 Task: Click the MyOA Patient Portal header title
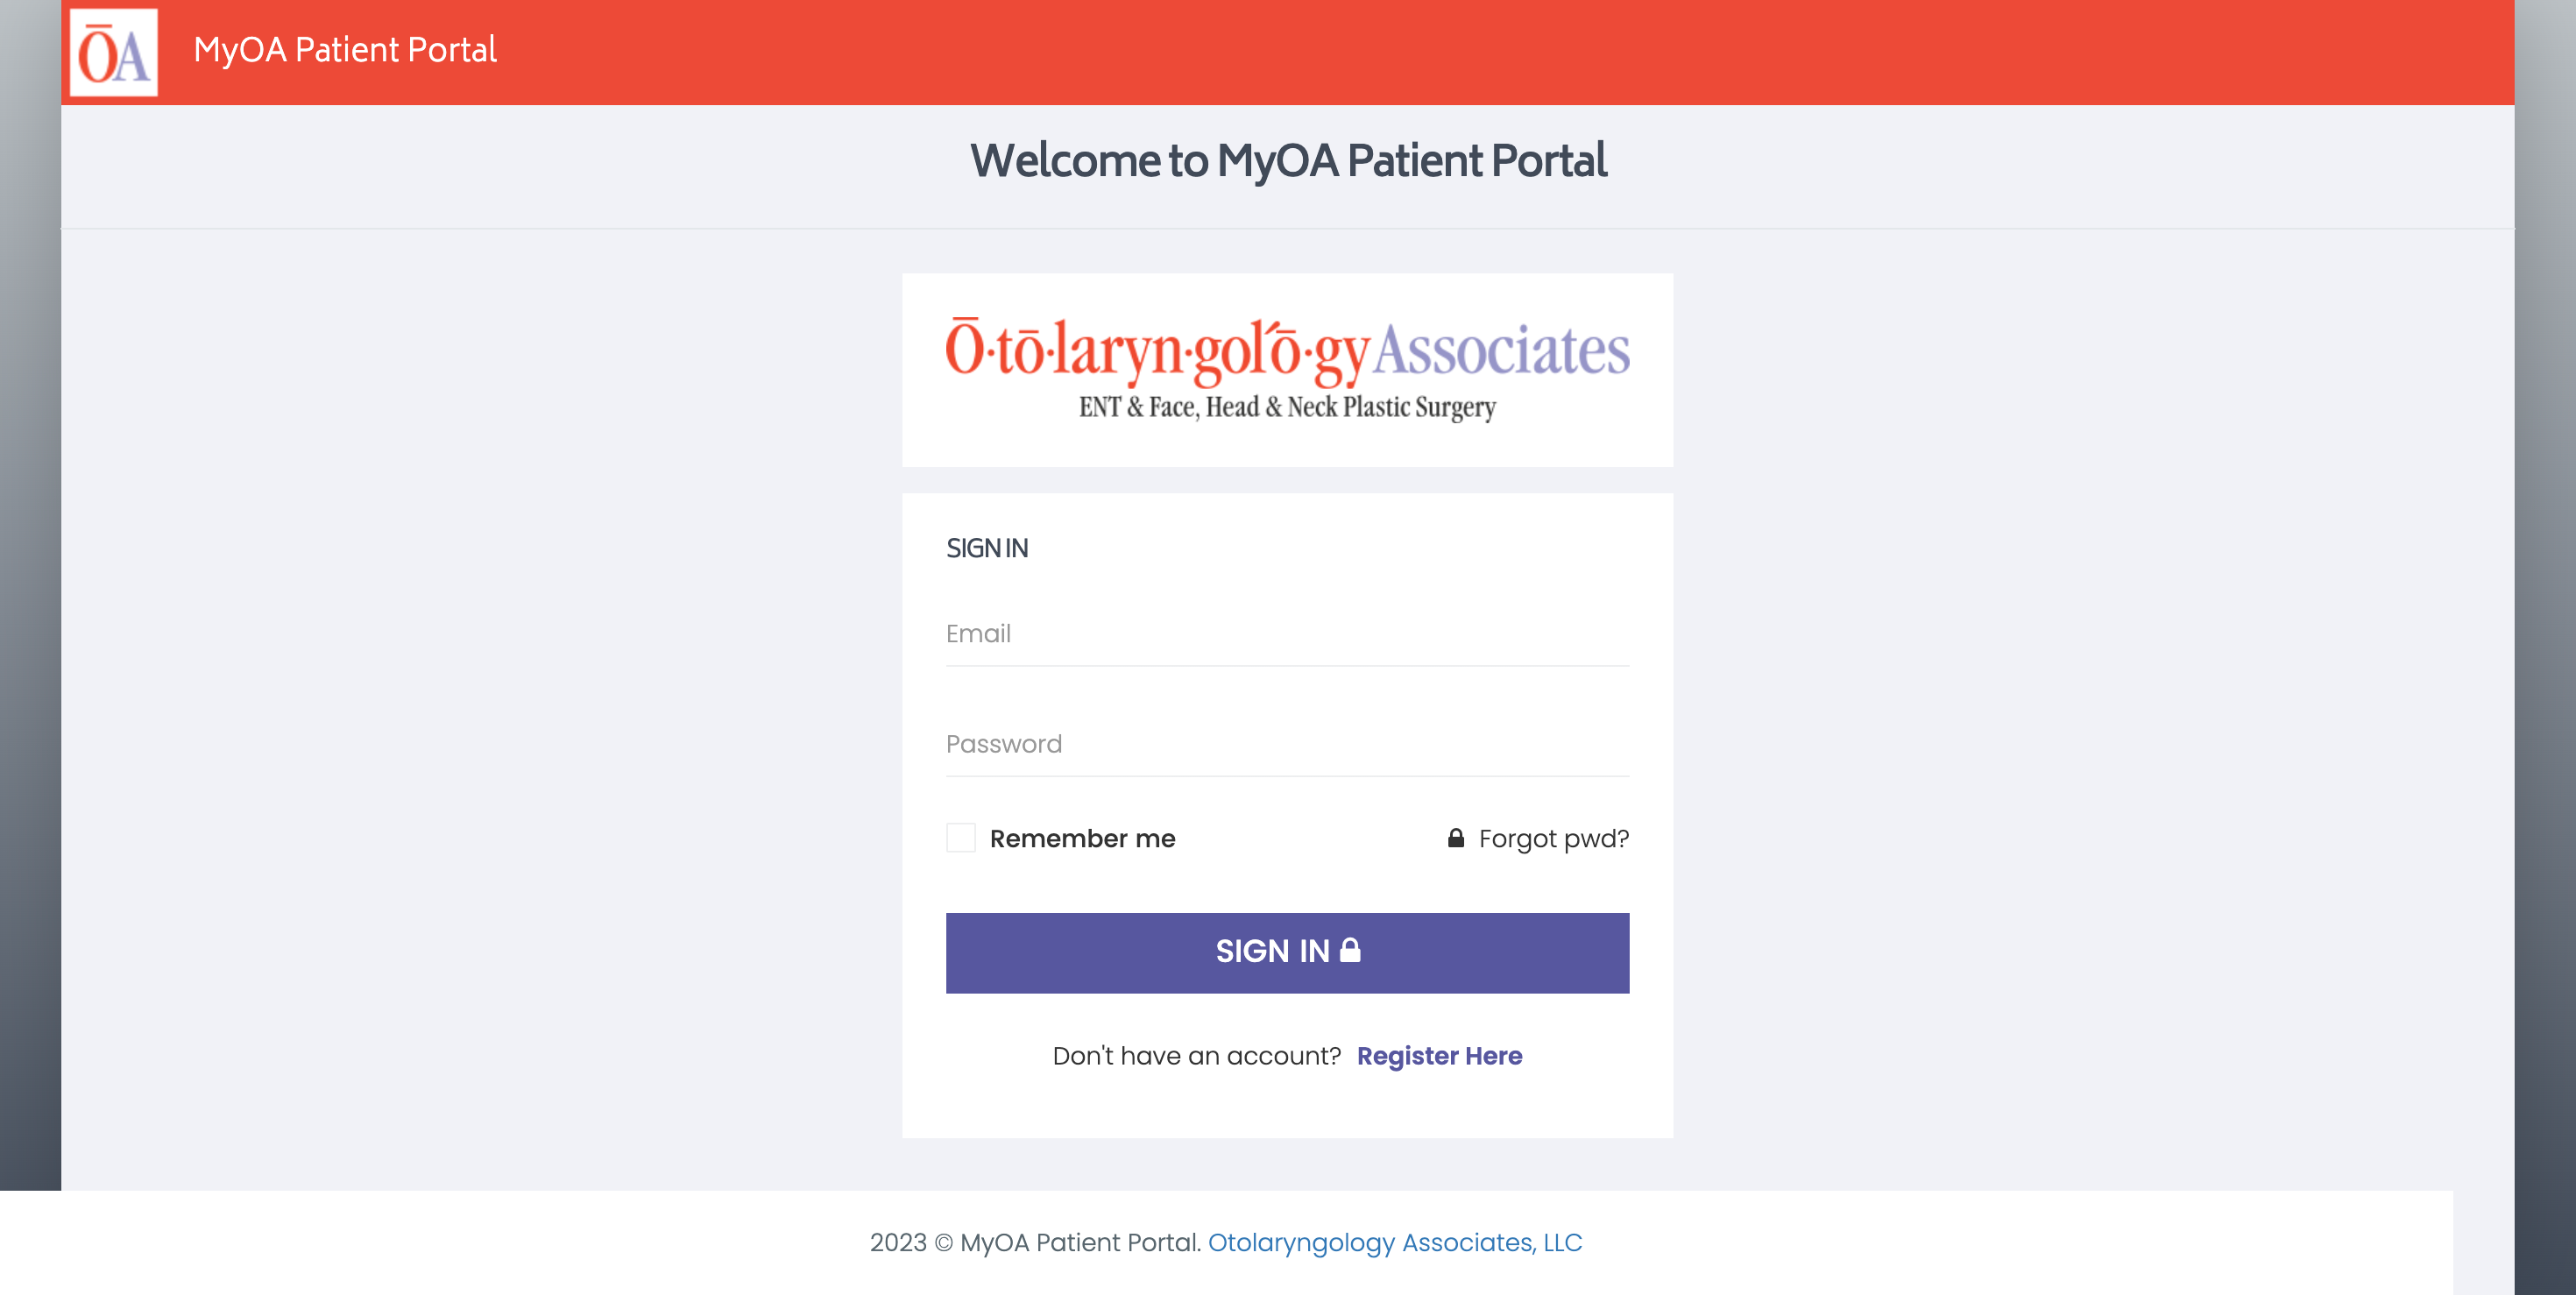tap(345, 50)
